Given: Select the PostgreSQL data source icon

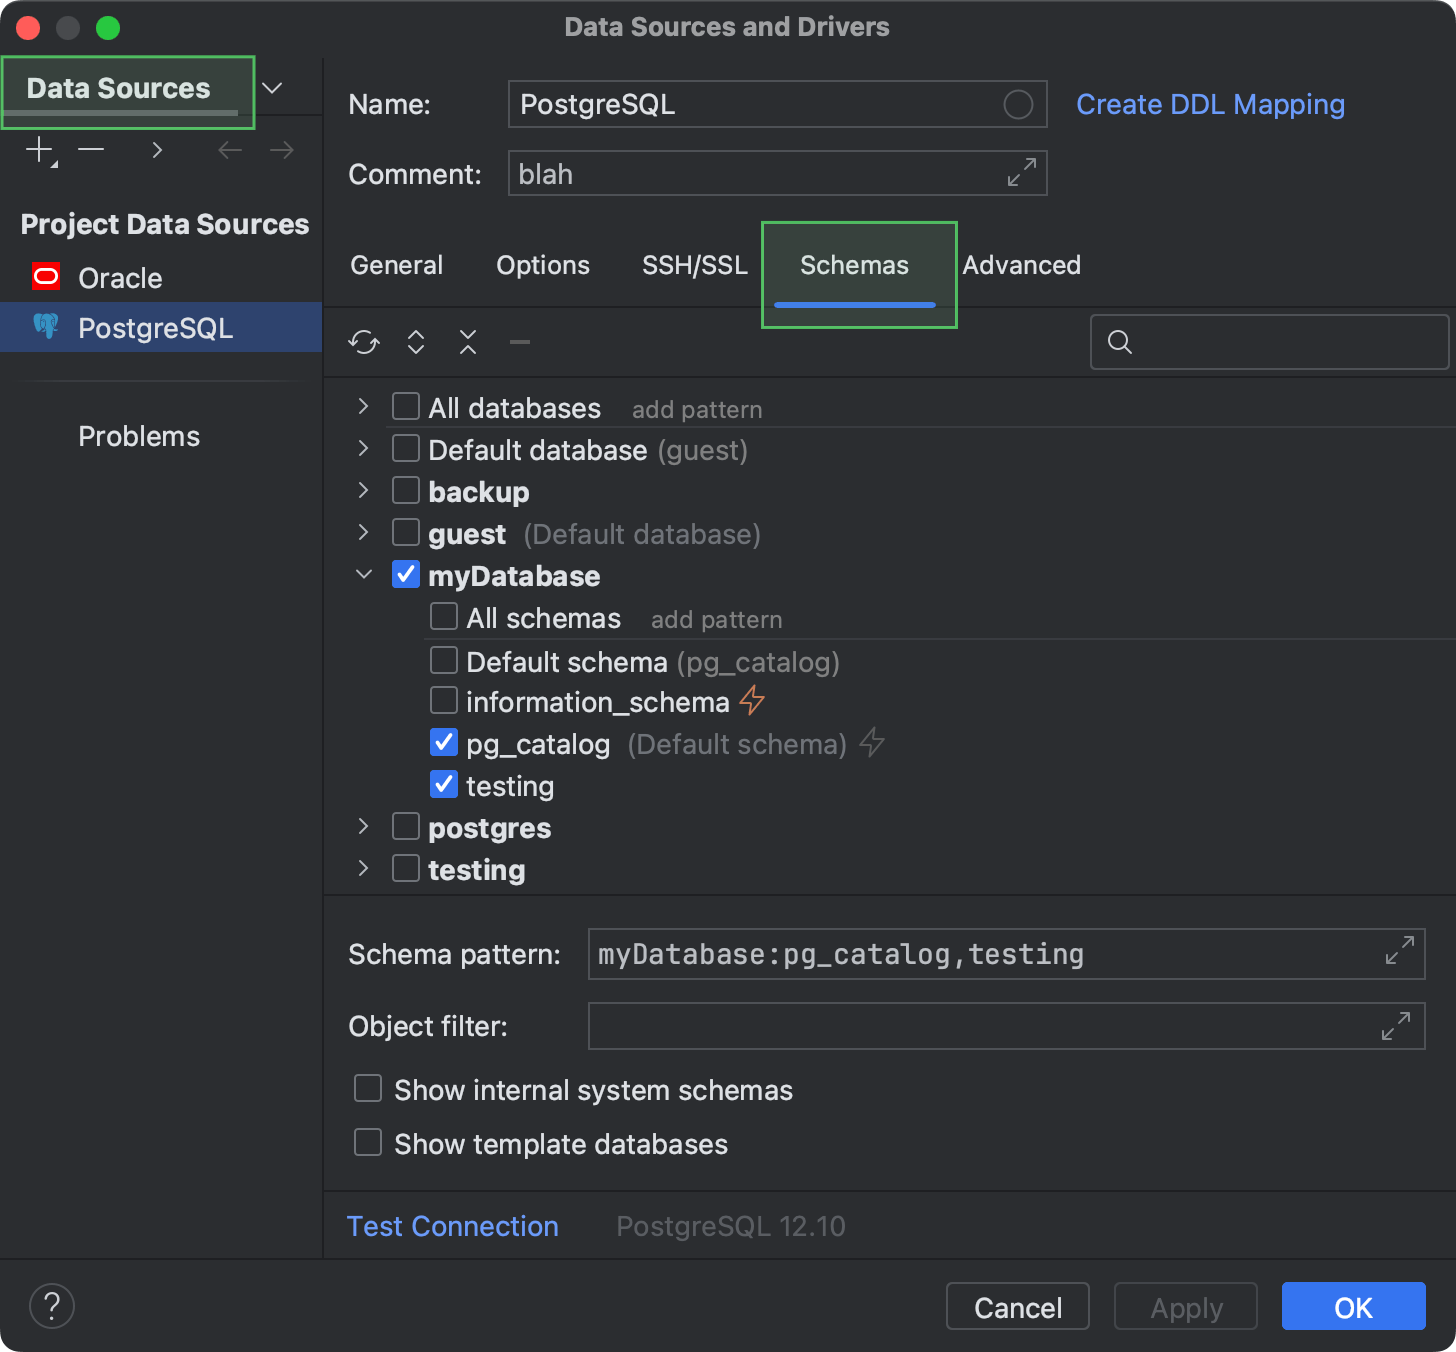Looking at the screenshot, I should (46, 327).
